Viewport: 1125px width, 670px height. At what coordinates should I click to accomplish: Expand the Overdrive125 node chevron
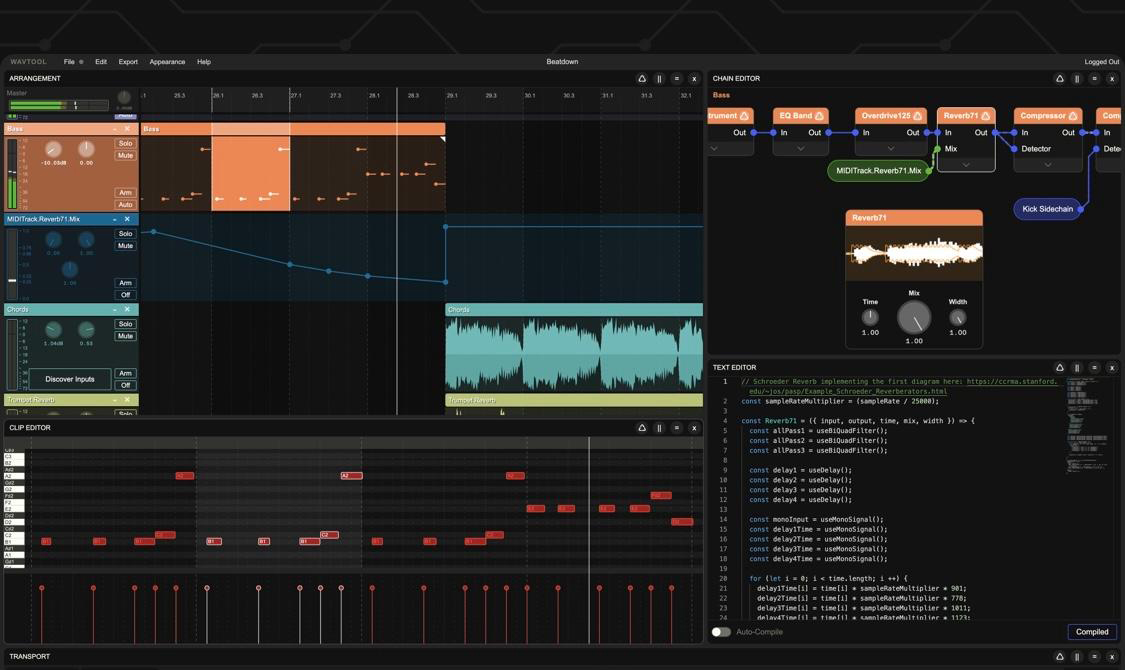point(890,148)
